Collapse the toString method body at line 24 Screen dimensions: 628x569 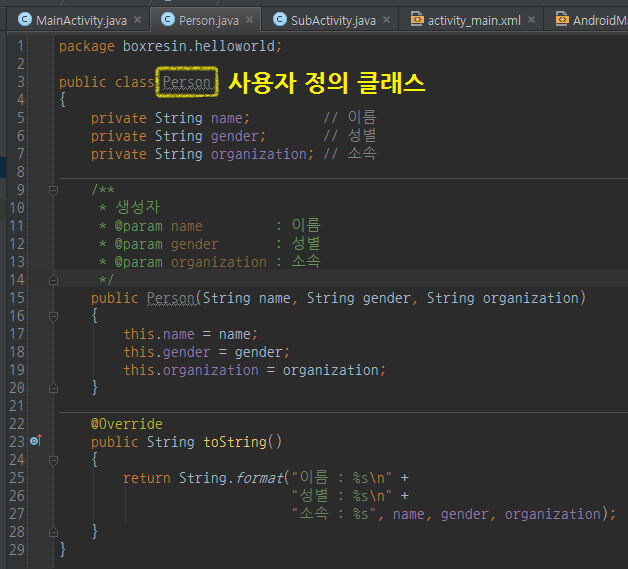(x=53, y=460)
